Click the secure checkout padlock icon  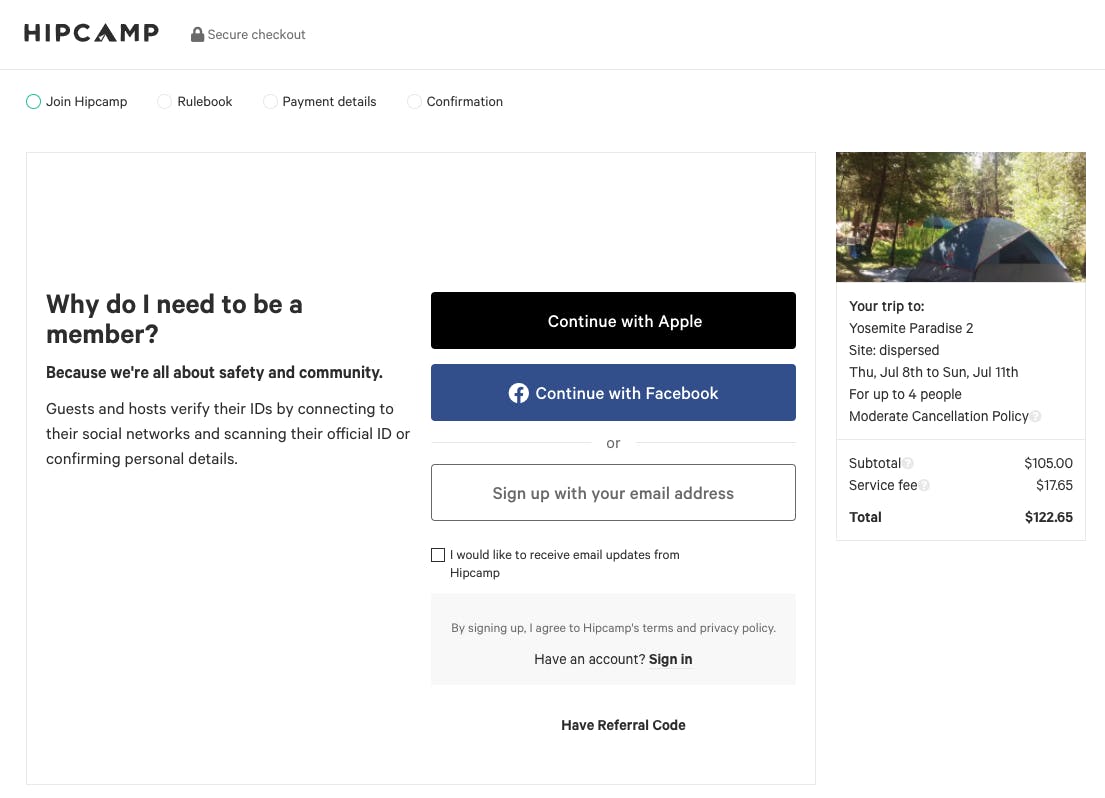[197, 34]
